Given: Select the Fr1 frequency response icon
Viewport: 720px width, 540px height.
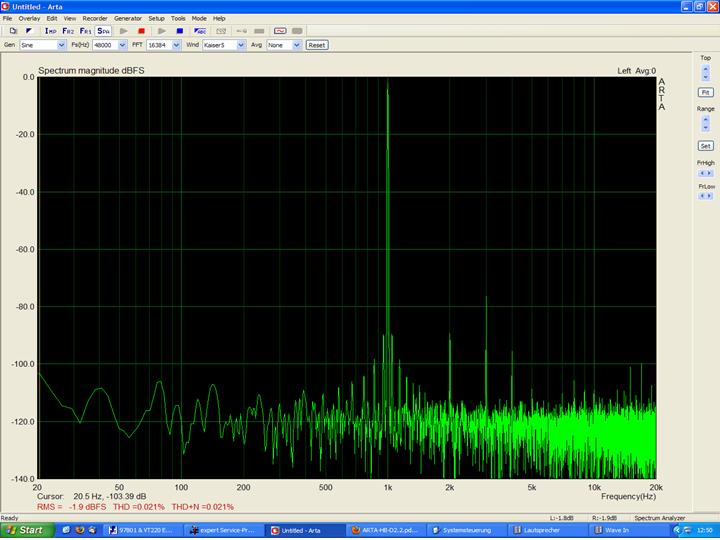Looking at the screenshot, I should click(x=86, y=31).
